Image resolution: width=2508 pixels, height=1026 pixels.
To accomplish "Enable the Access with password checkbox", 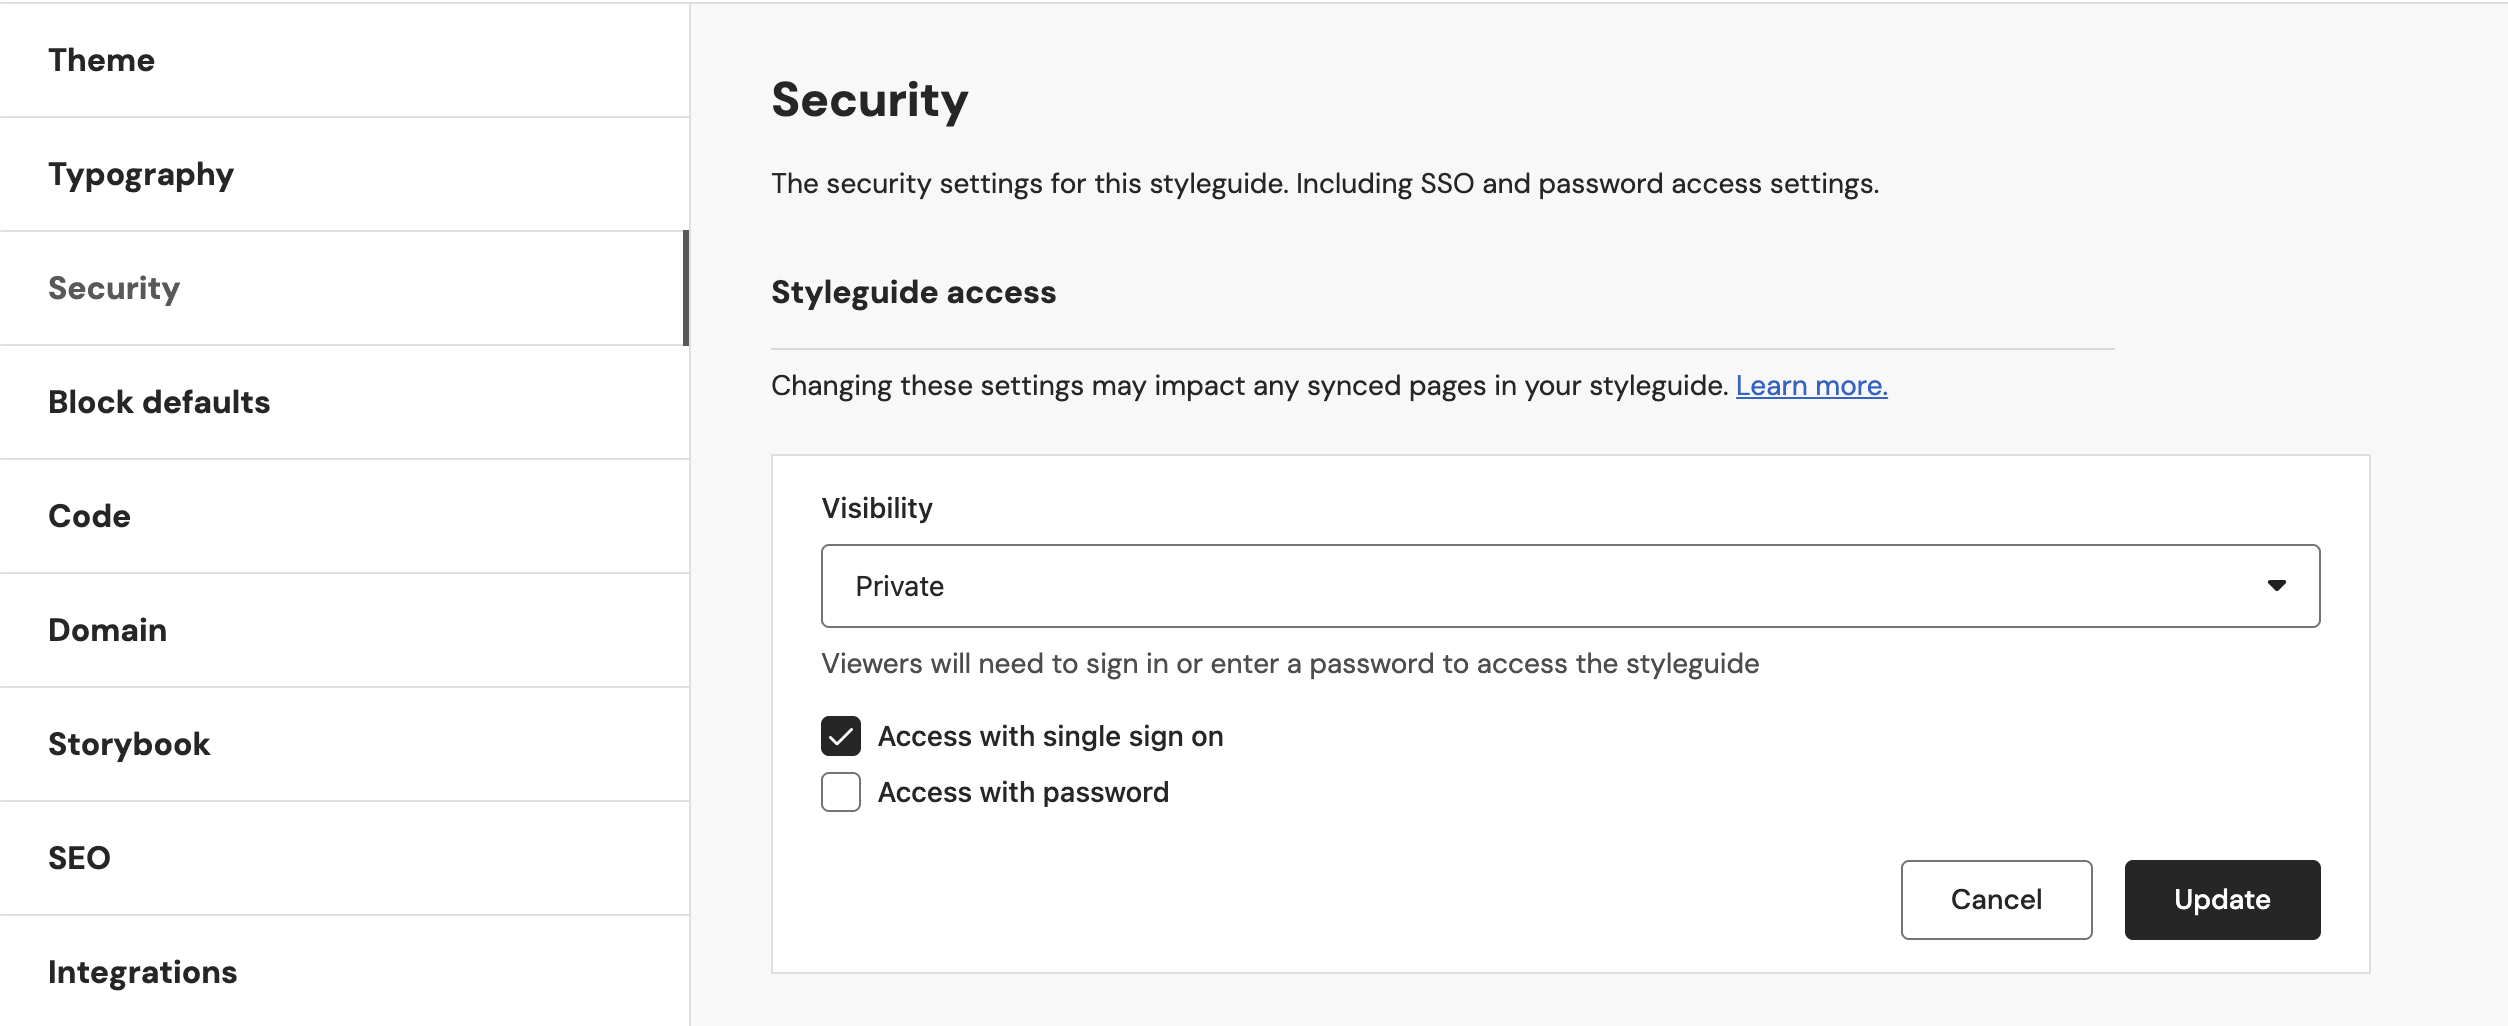I will coord(841,792).
